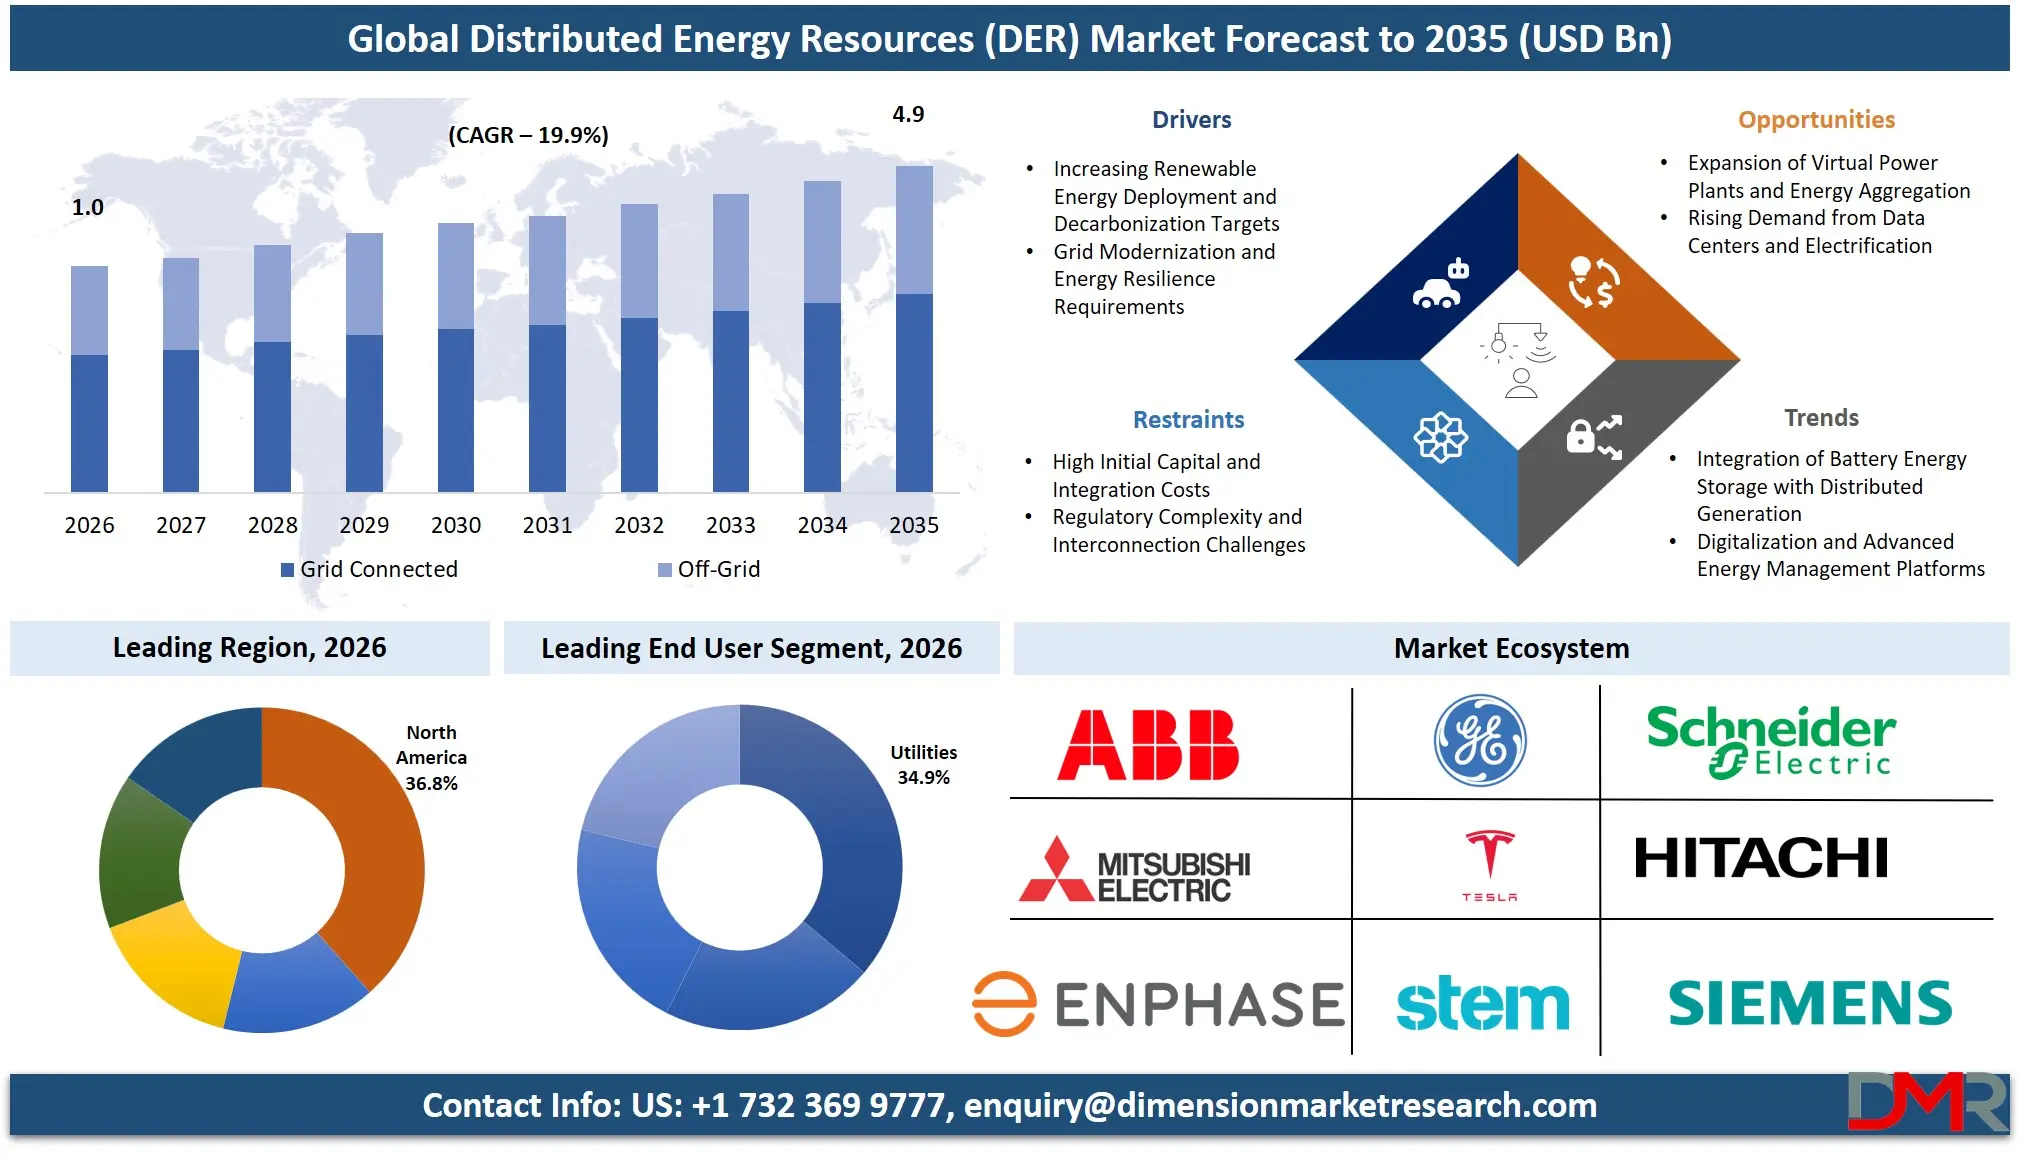Click the main title banner text
The width and height of the screenshot is (2020, 1162).
click(x=1010, y=39)
